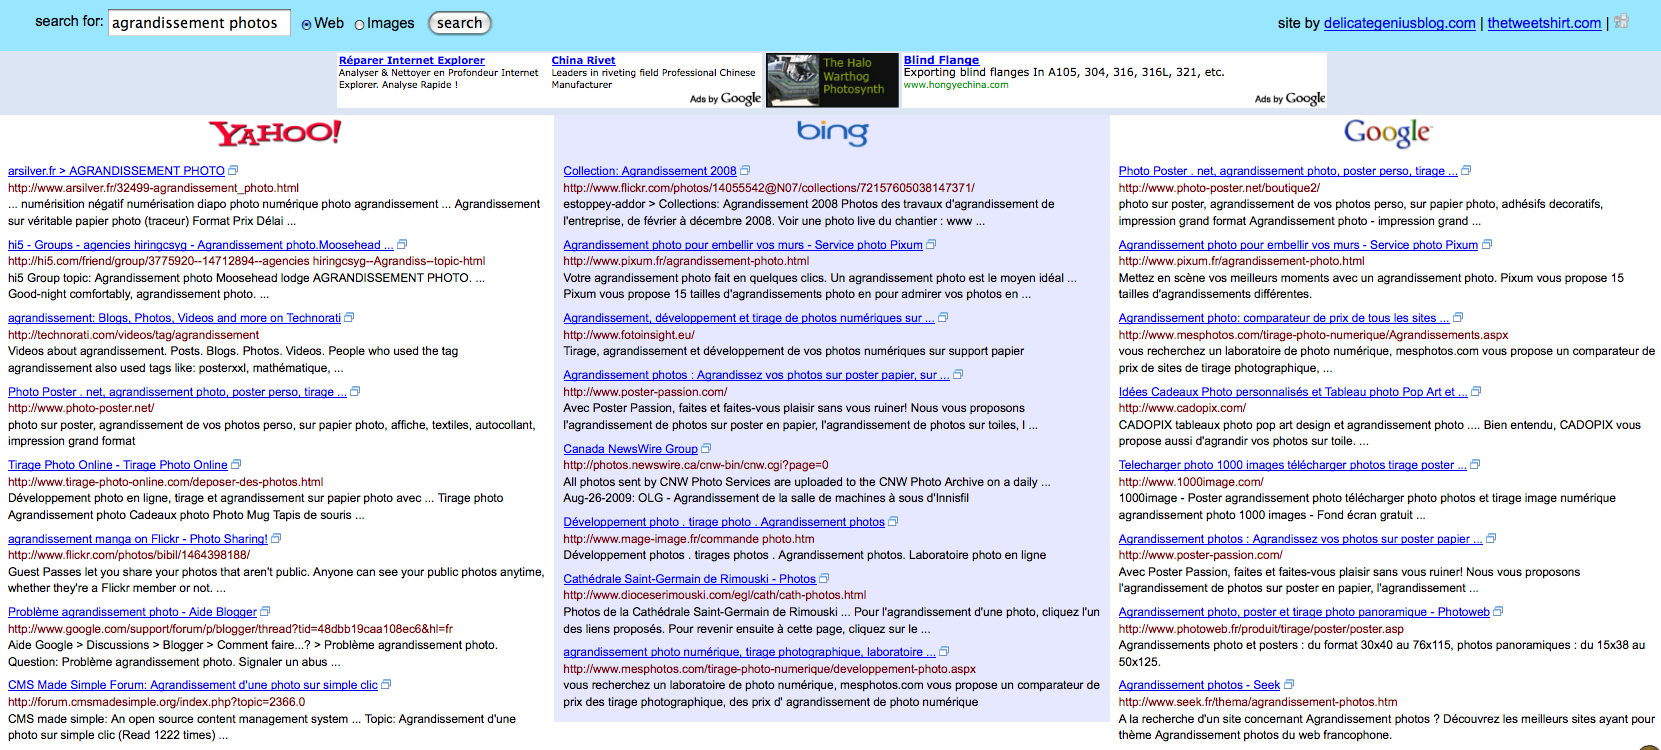Open new-window icon beside Bing poster papier result

958,375
